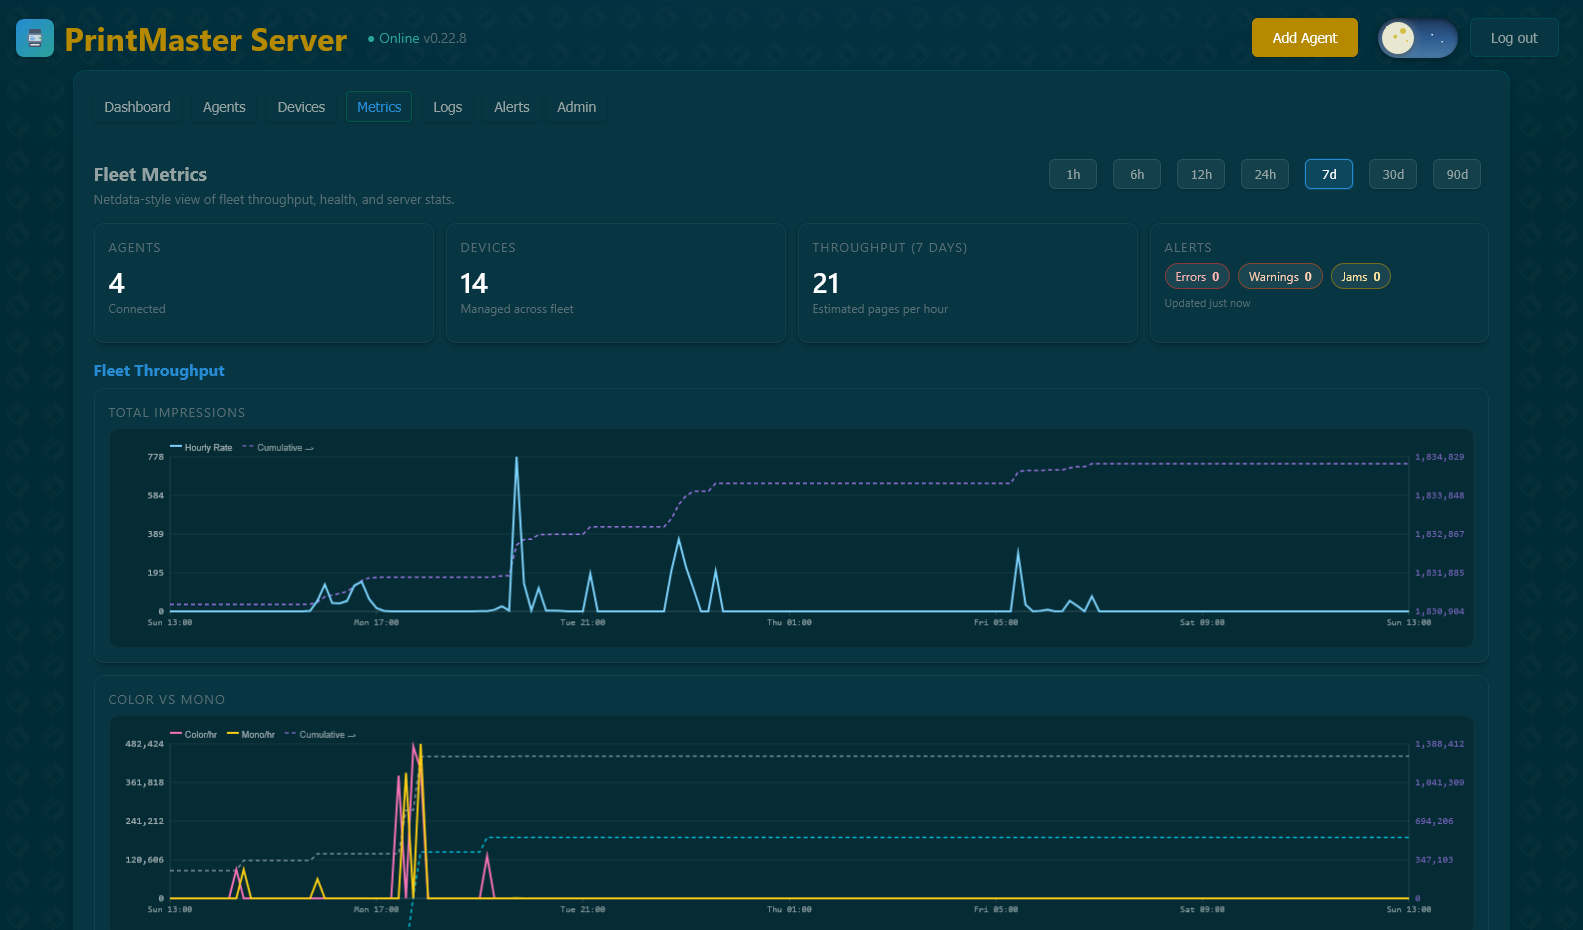The image size is (1583, 930).
Task: Toggle Color/hr series in legend
Action: pos(194,735)
